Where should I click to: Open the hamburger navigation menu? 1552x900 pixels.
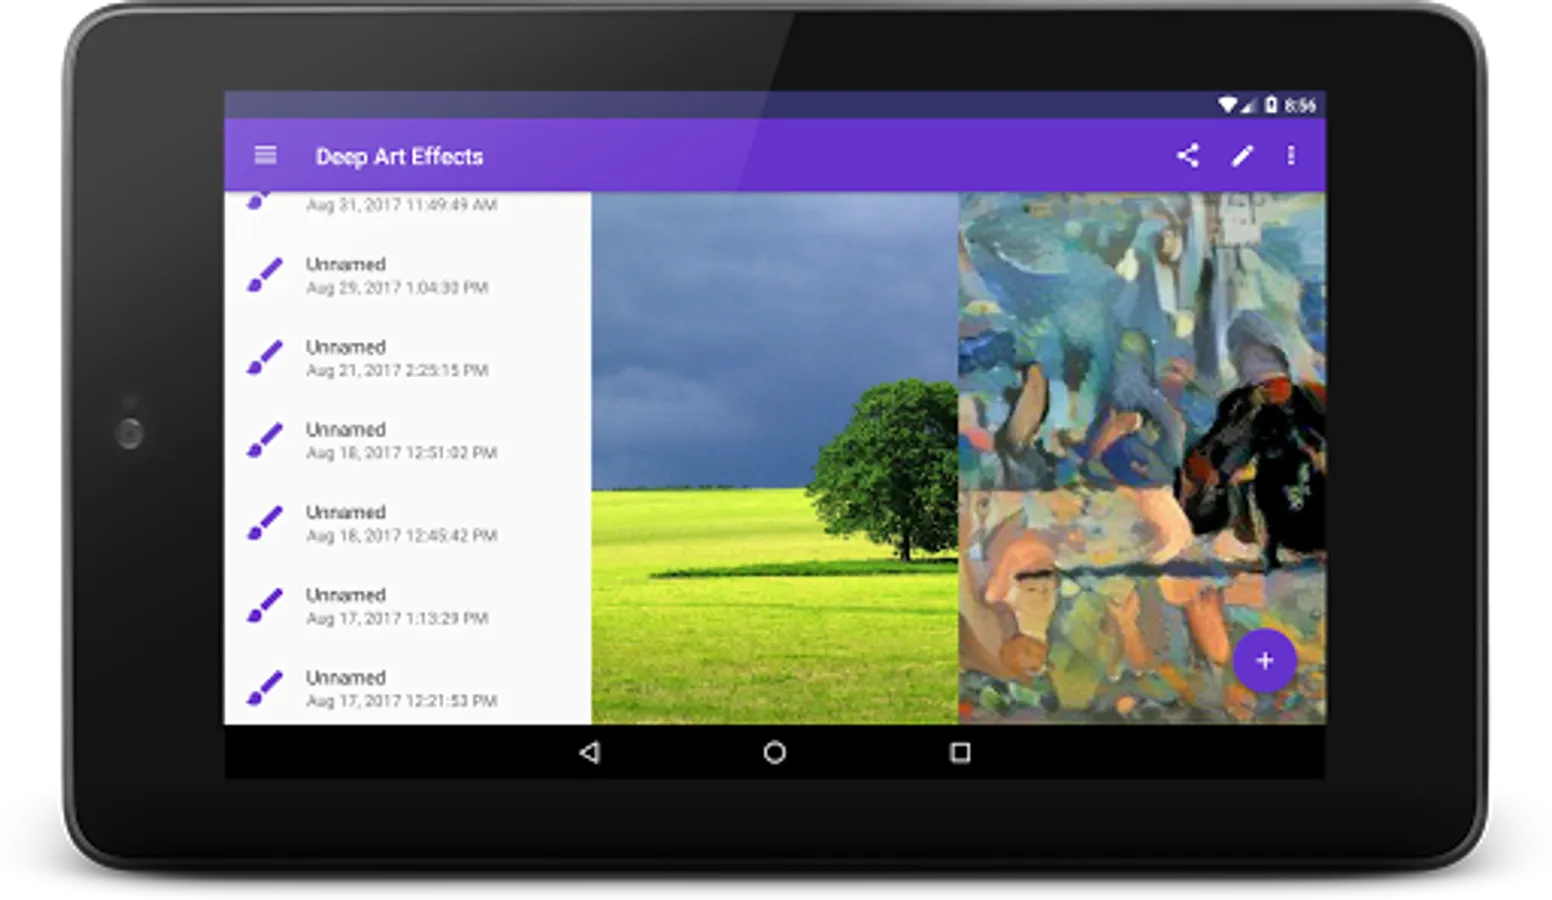[x=265, y=155]
